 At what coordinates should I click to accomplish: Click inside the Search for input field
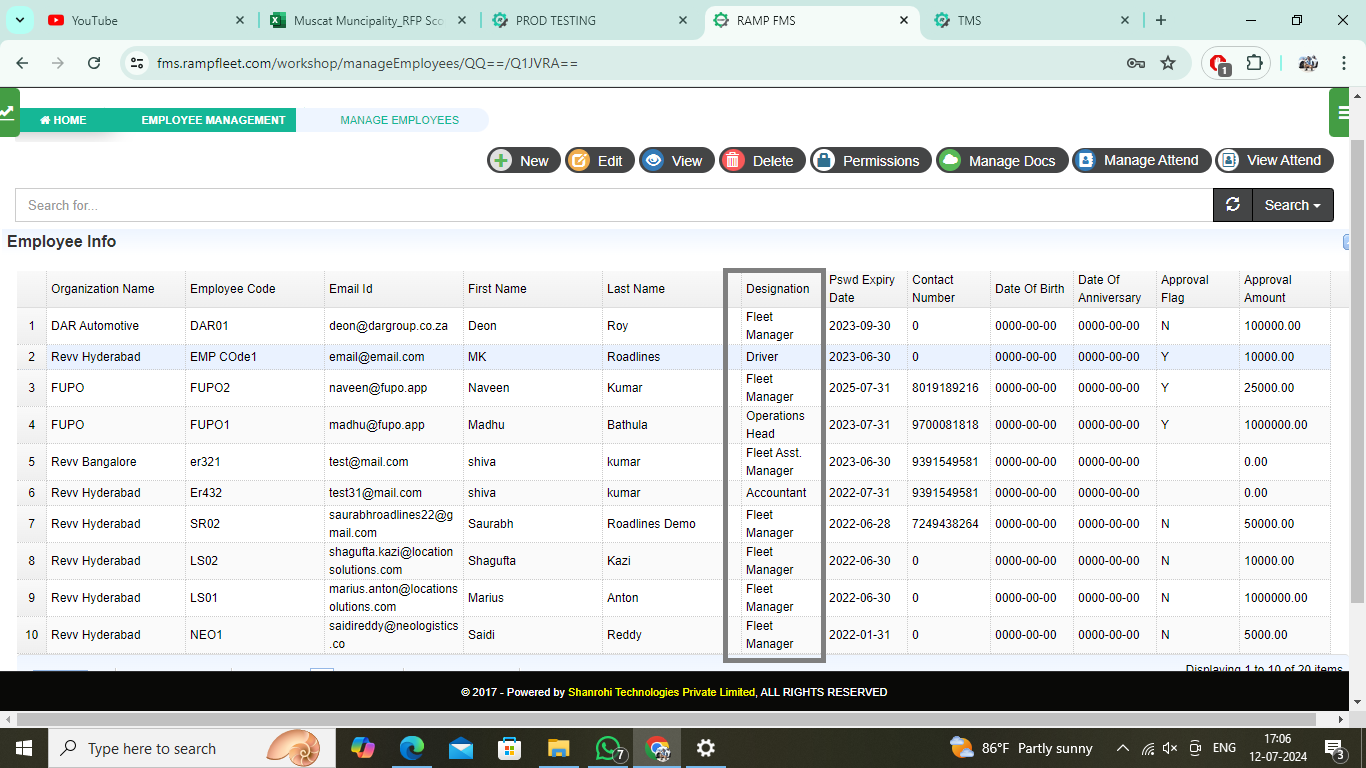[400, 204]
